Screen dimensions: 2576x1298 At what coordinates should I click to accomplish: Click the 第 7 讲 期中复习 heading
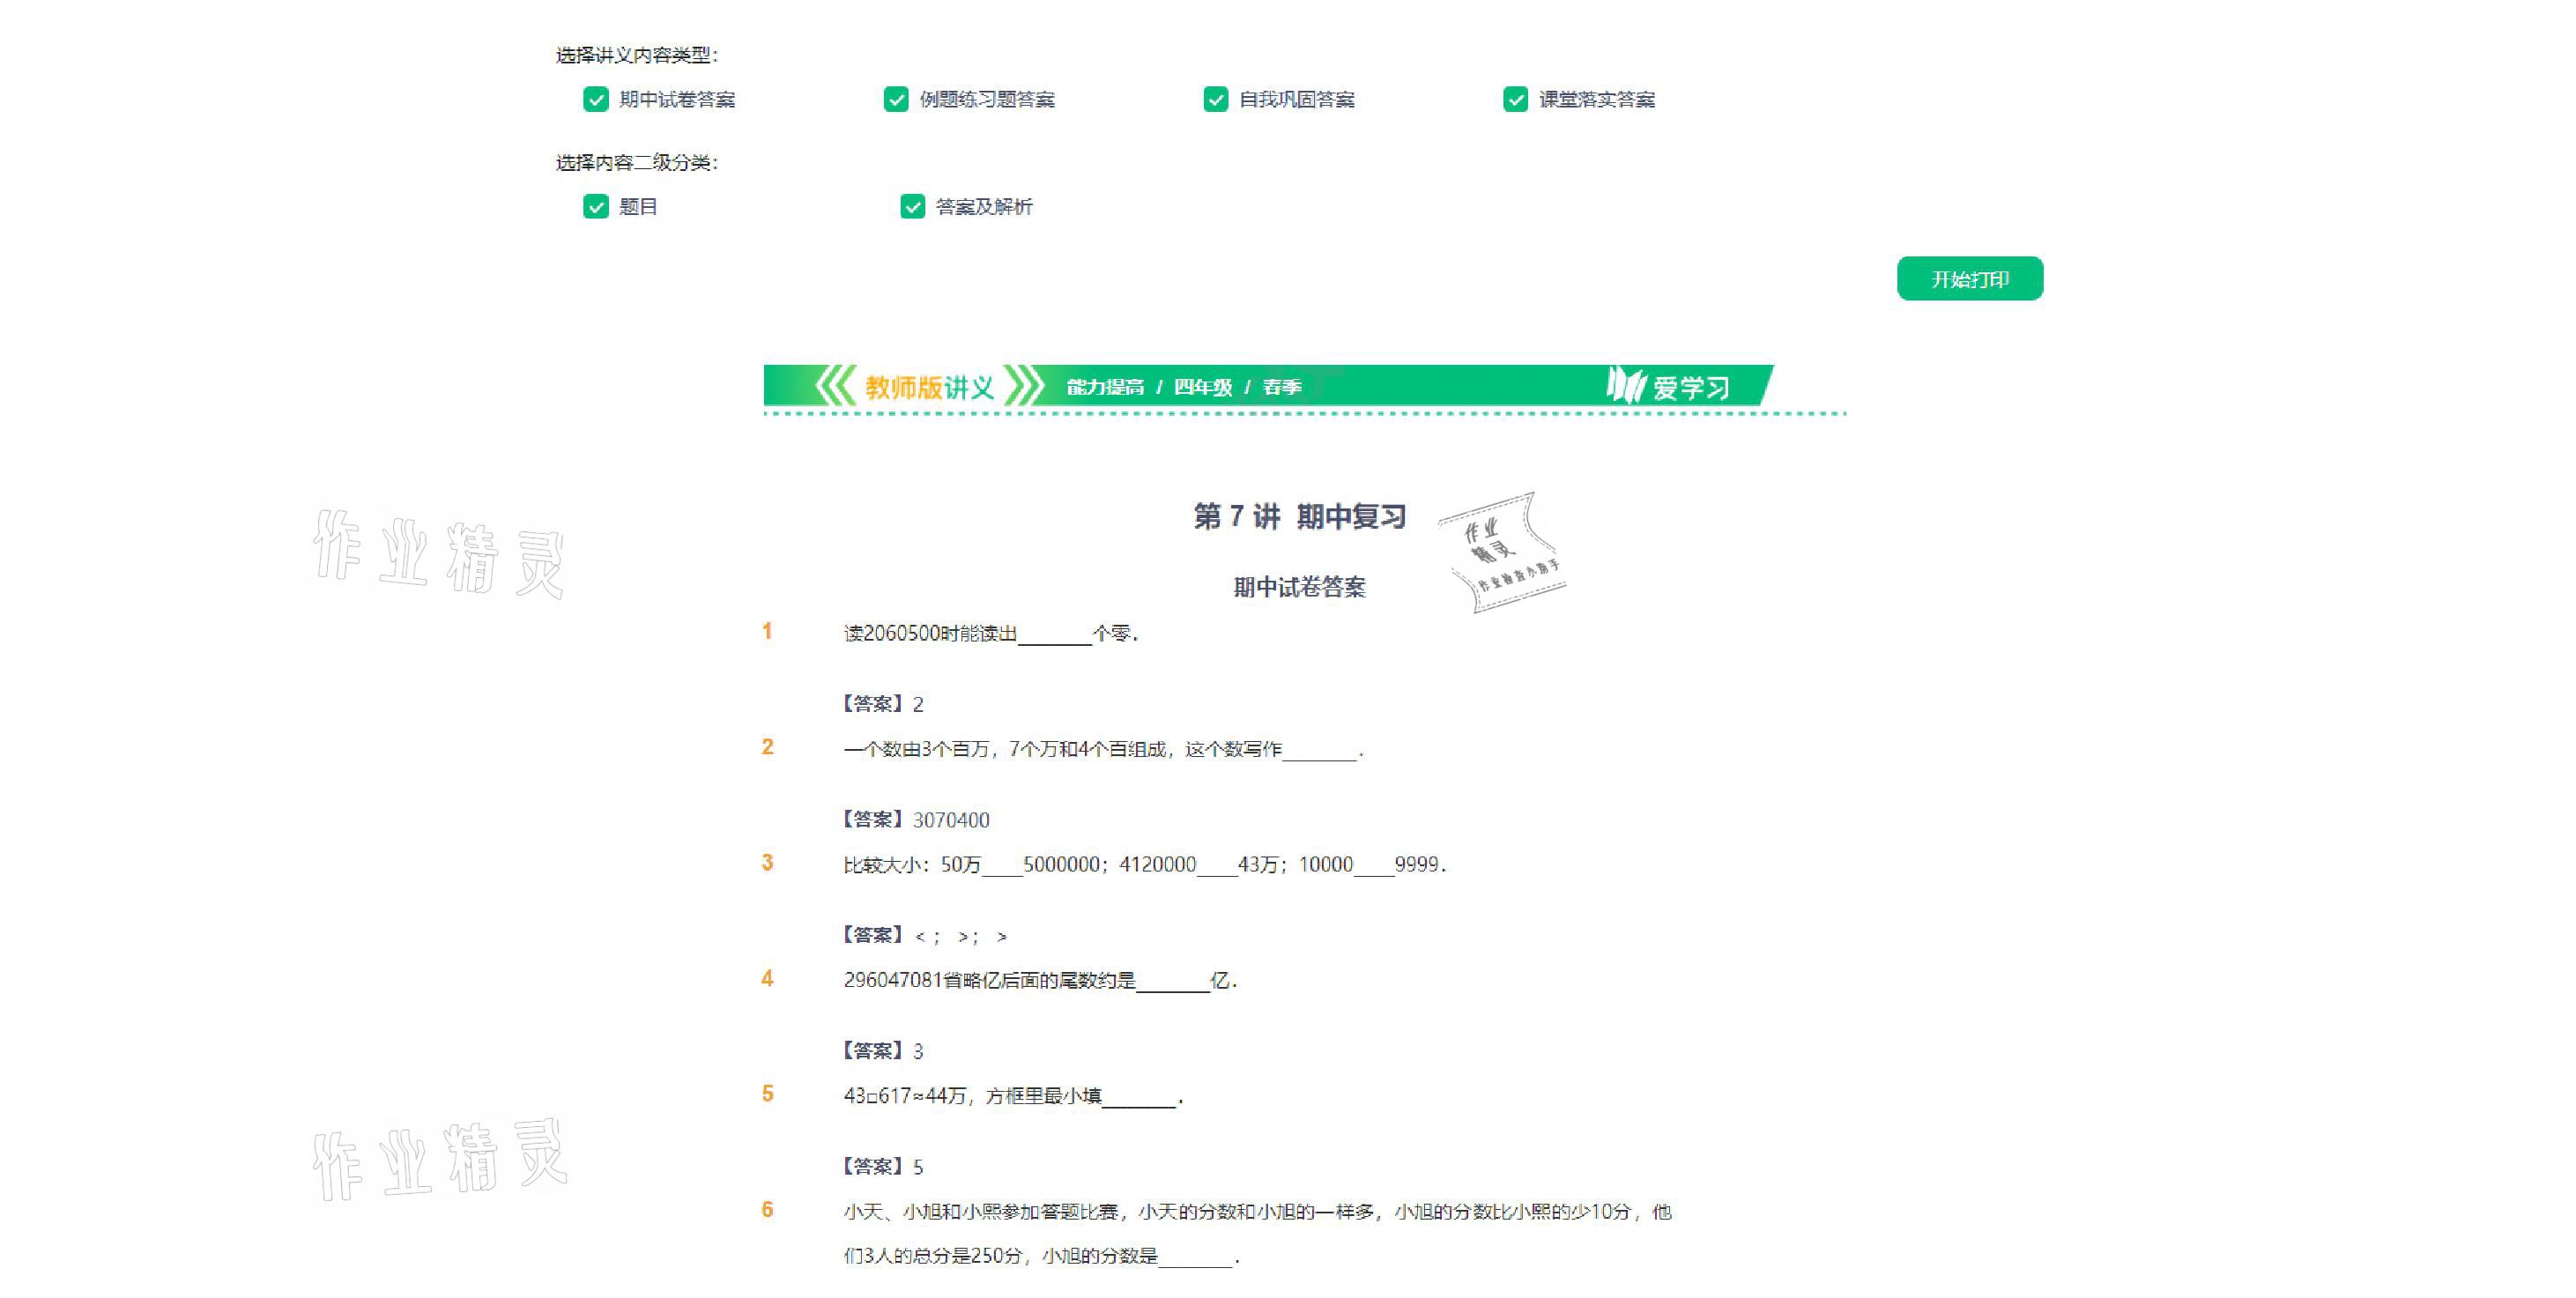tap(1299, 517)
